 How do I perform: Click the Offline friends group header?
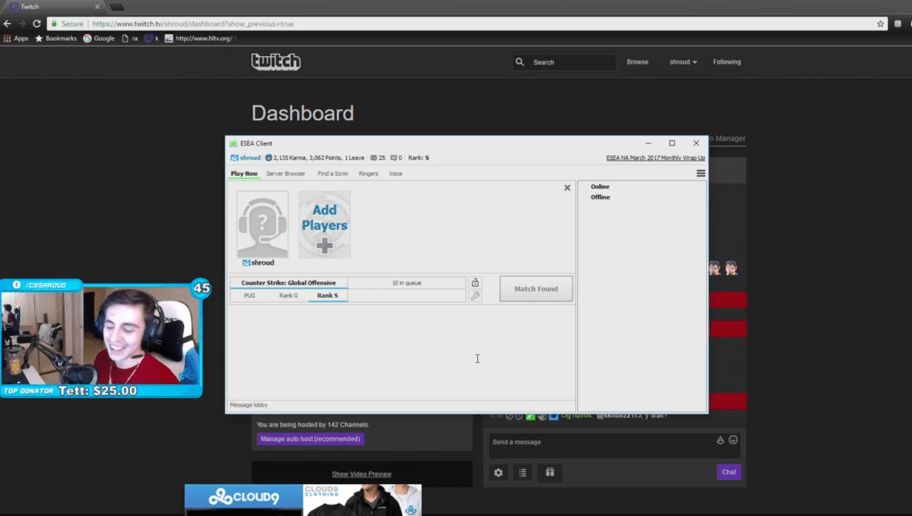pyautogui.click(x=600, y=197)
